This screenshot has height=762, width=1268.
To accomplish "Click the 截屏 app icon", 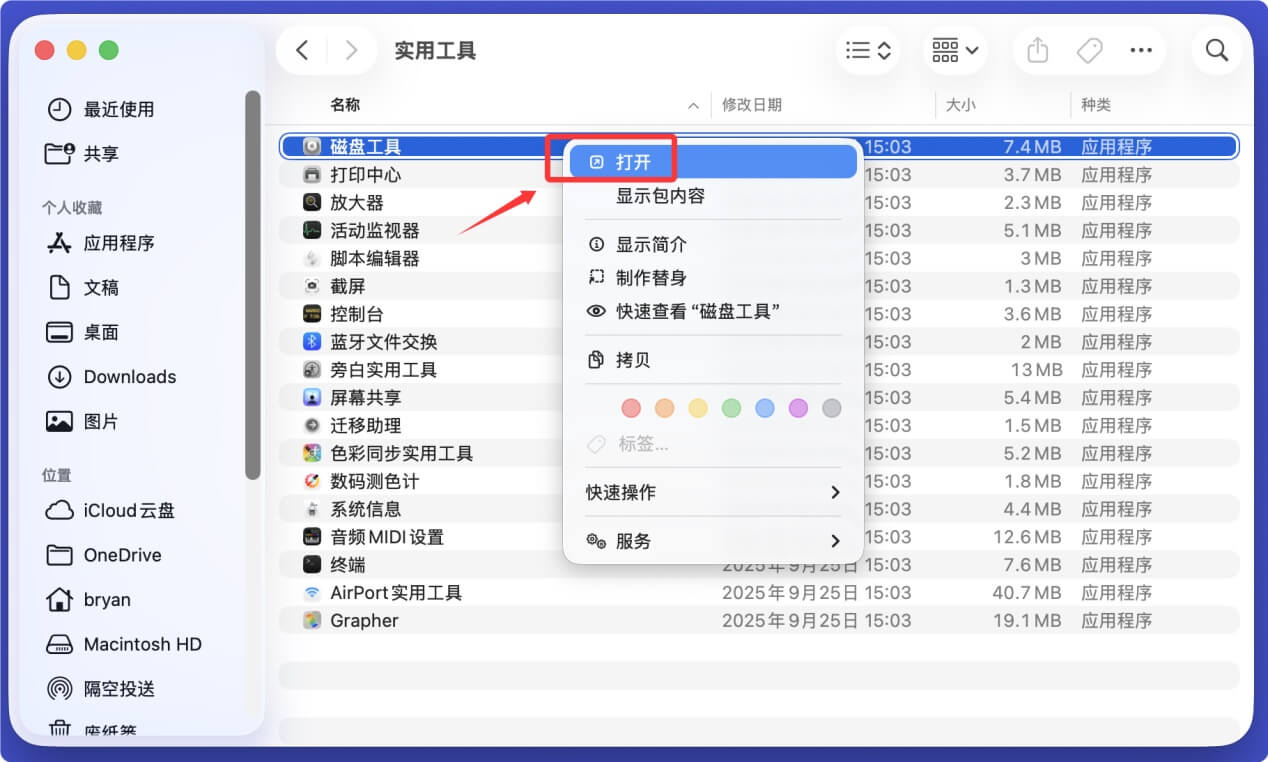I will (x=310, y=285).
